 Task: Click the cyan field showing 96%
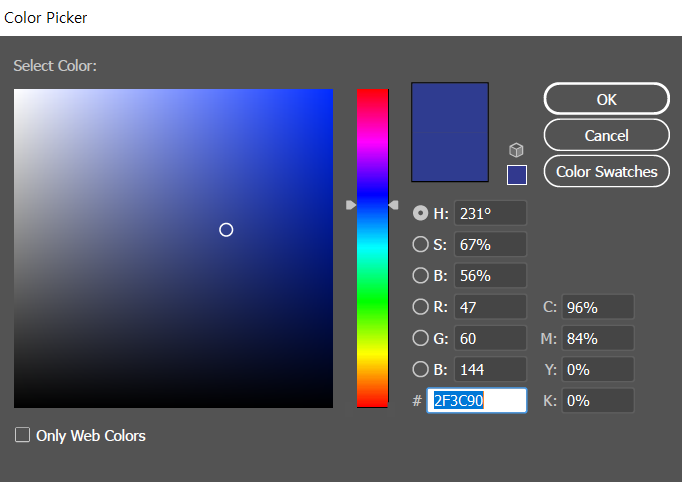point(598,307)
